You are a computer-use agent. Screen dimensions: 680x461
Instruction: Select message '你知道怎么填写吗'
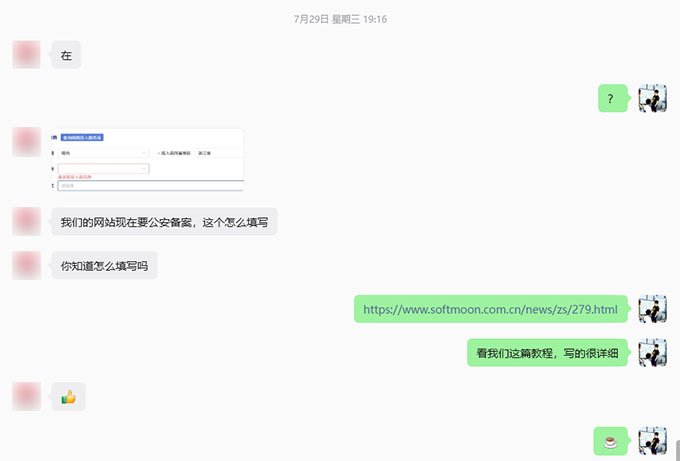104,265
